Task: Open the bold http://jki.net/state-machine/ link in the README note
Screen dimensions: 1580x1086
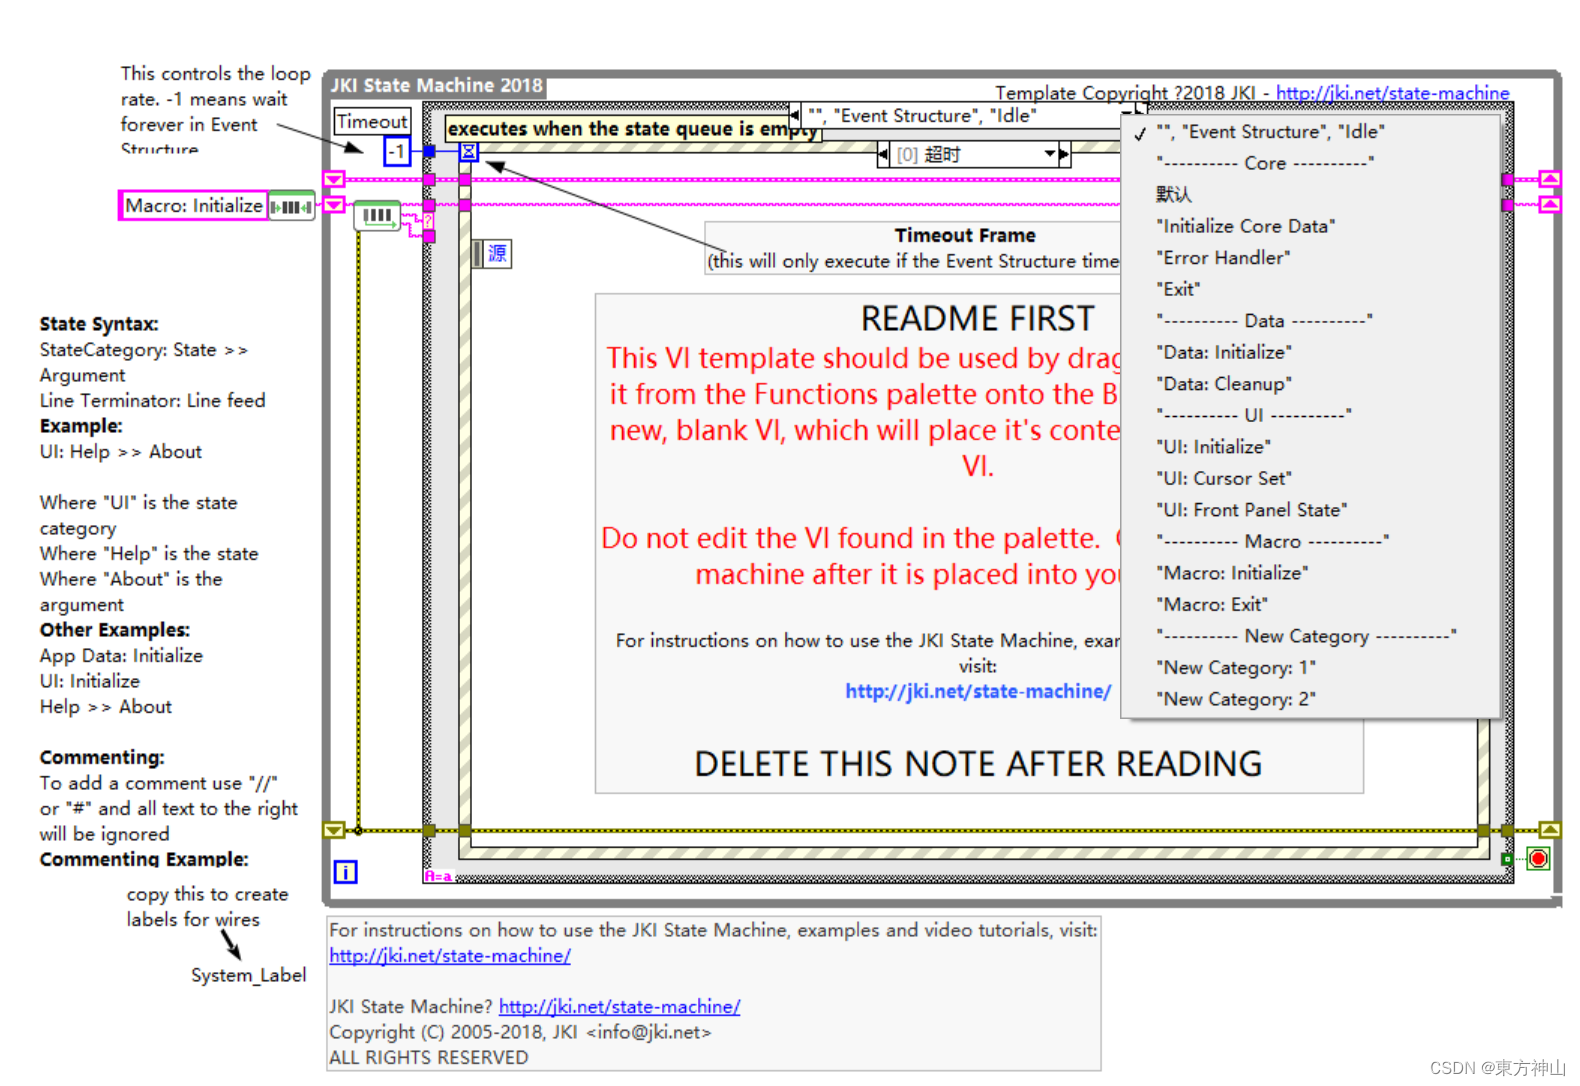Action: [978, 691]
